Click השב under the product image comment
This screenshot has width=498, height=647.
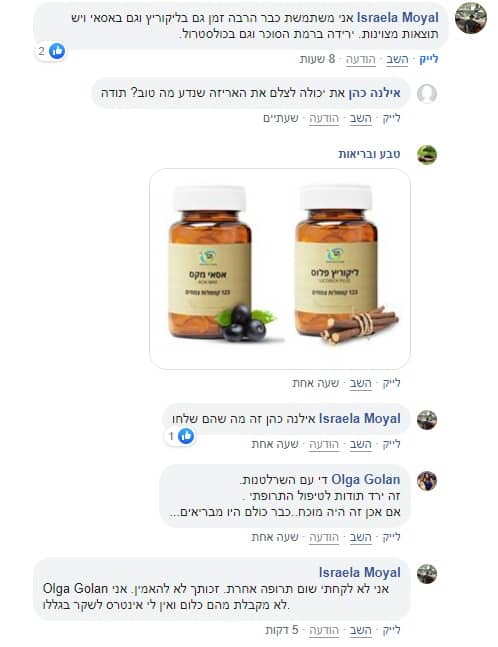coord(360,383)
